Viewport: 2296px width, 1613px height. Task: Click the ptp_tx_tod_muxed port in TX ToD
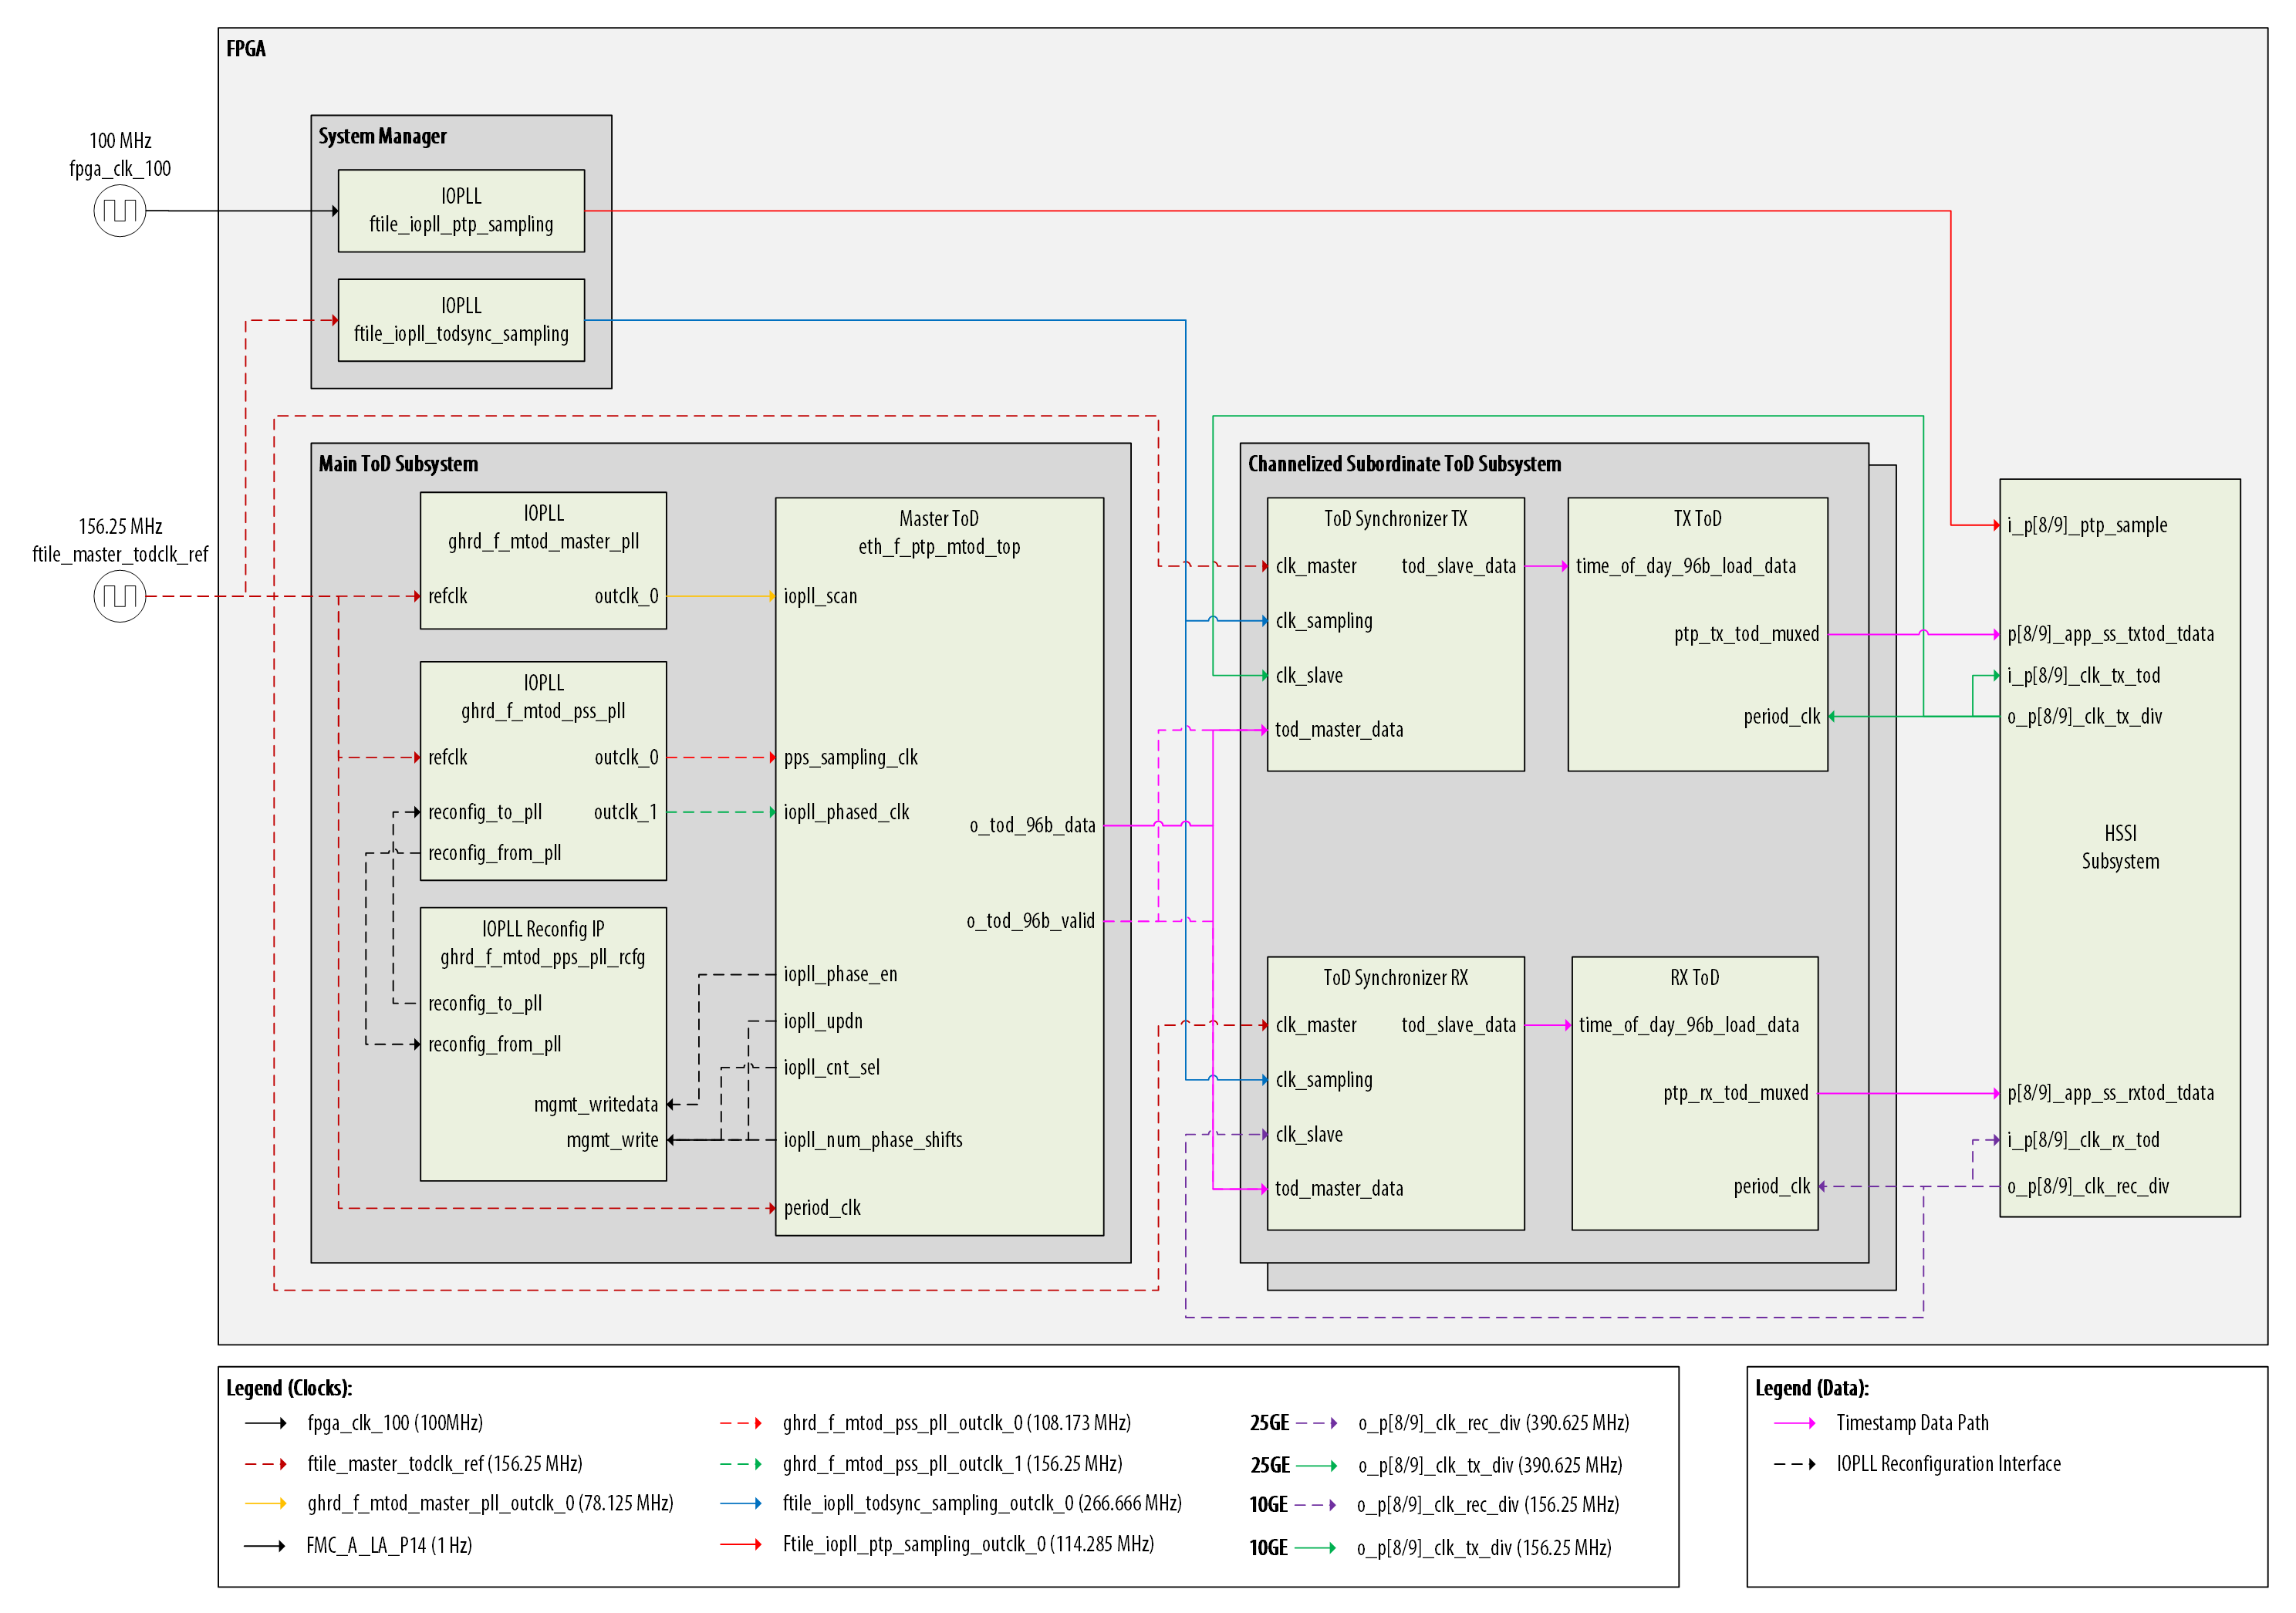(1746, 634)
